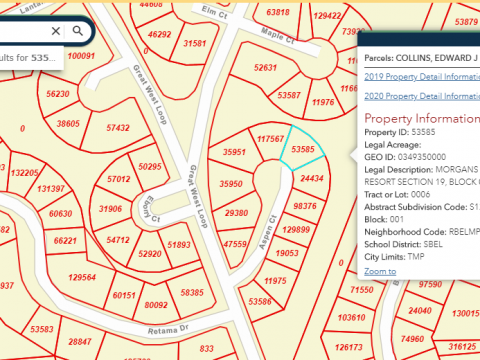Open 2019 Property Detail Information link

pos(422,77)
